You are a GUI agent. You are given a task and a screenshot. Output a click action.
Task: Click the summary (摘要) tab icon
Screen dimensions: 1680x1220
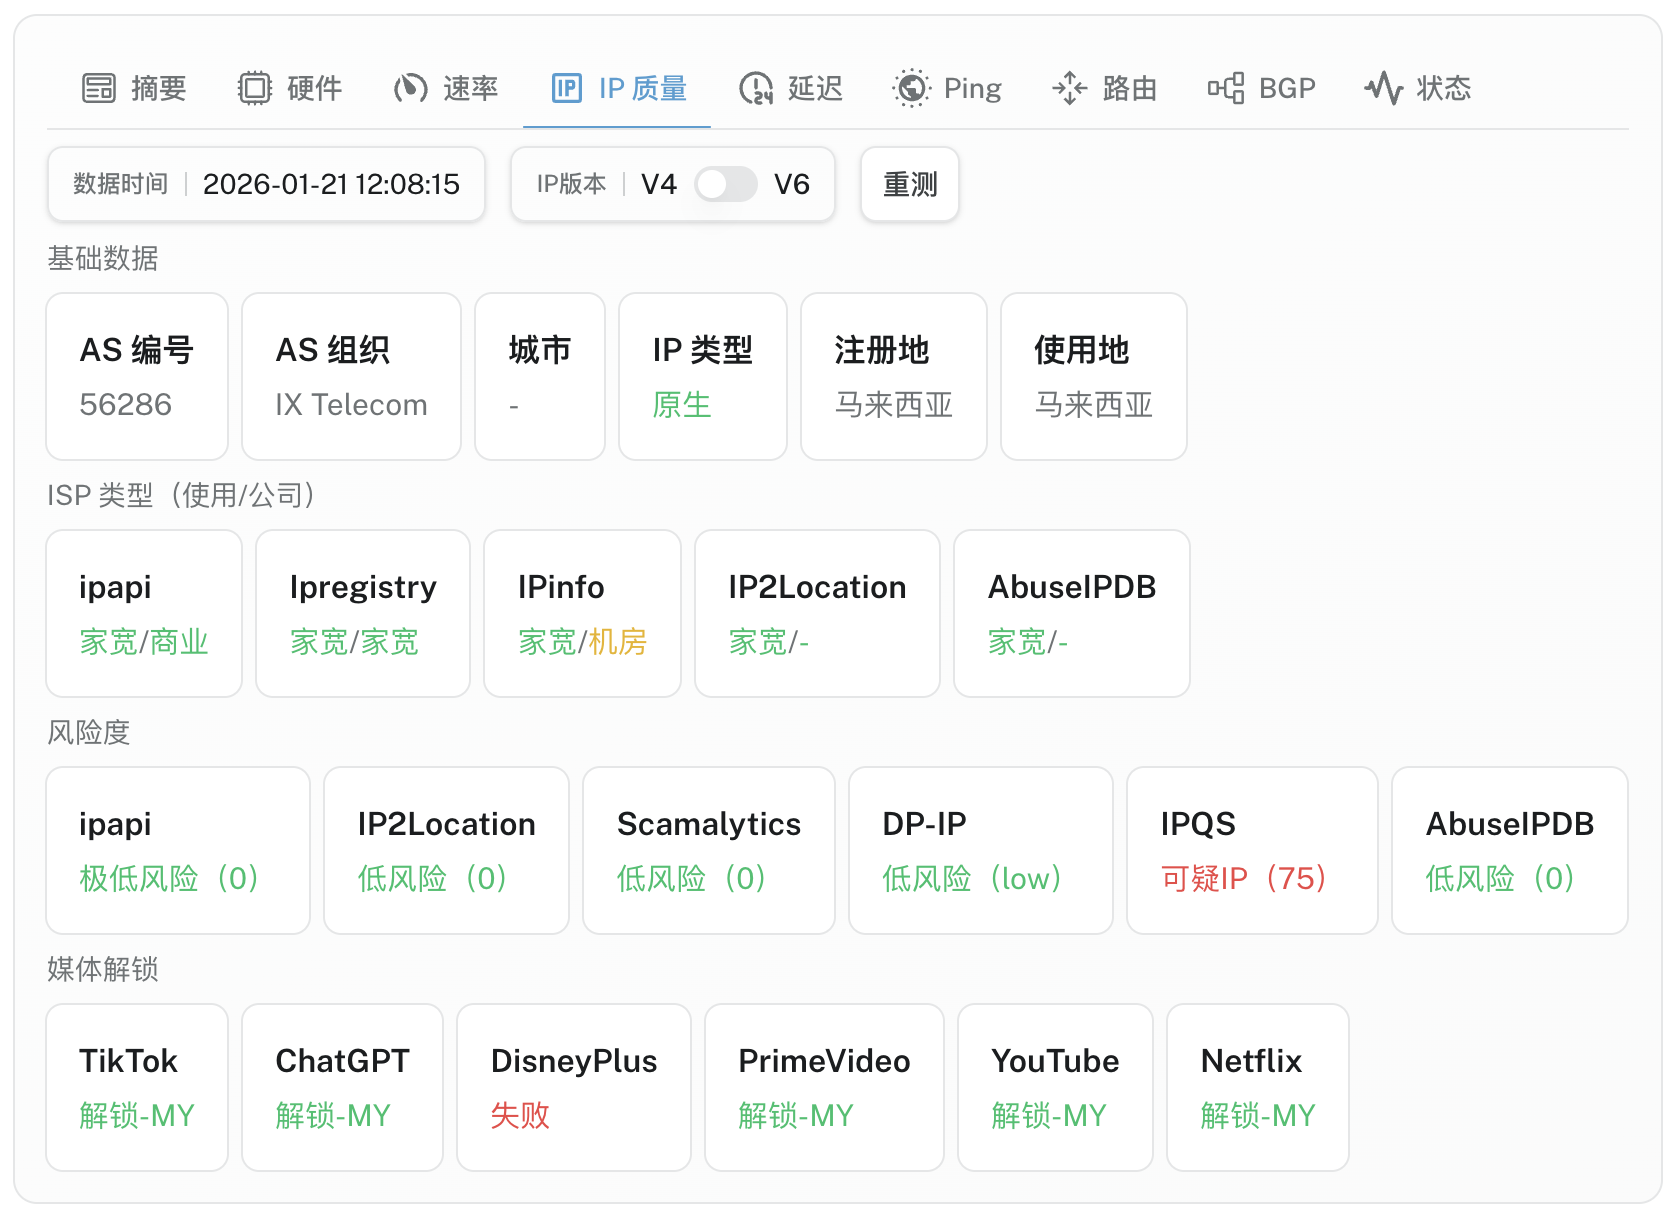click(98, 88)
